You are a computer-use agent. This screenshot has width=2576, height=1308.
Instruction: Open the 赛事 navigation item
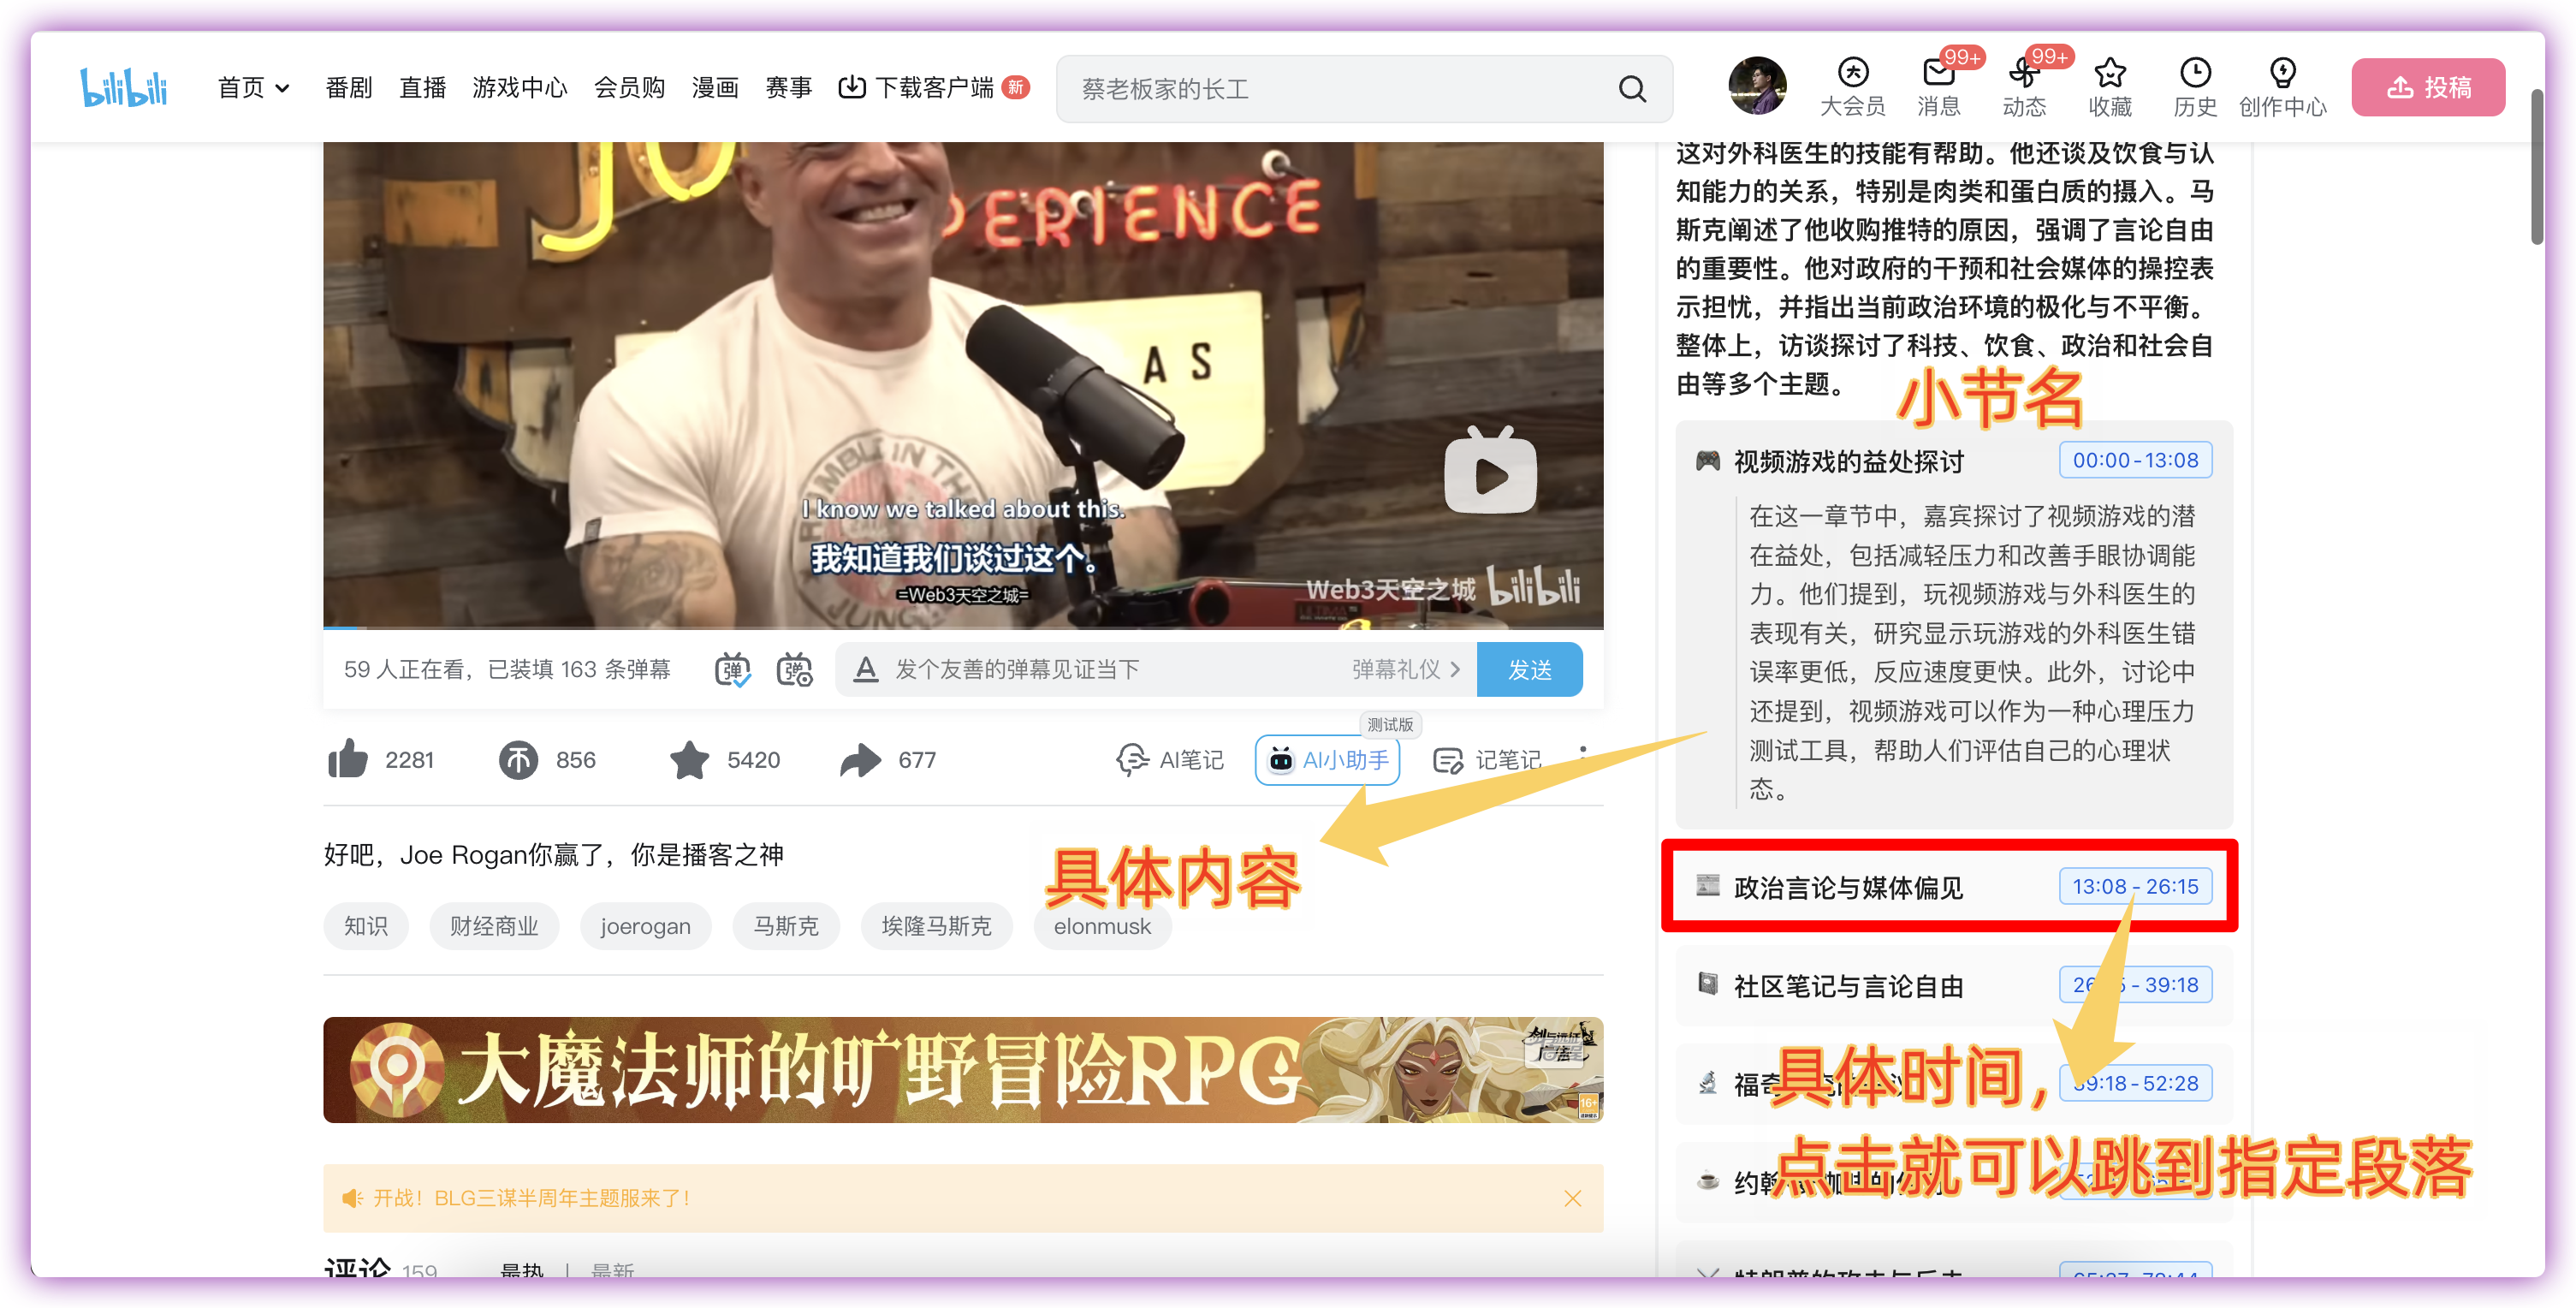click(x=788, y=88)
